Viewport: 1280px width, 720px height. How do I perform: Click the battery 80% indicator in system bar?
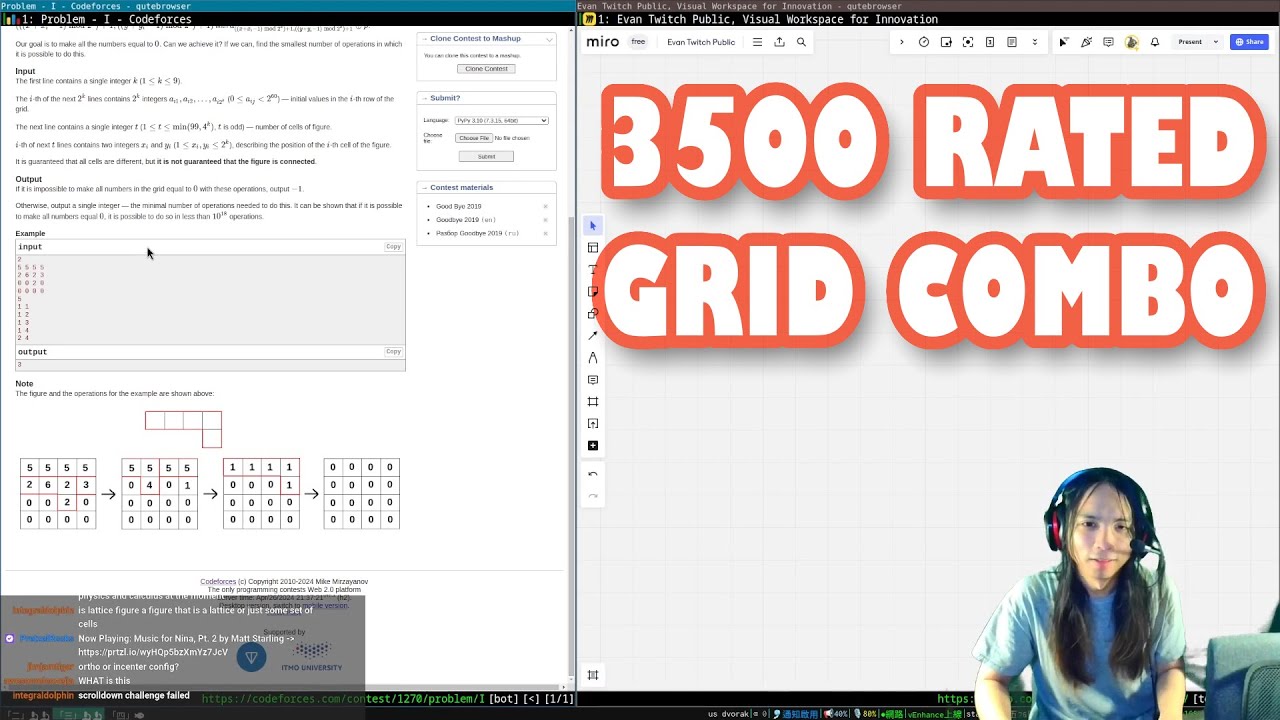coord(866,714)
